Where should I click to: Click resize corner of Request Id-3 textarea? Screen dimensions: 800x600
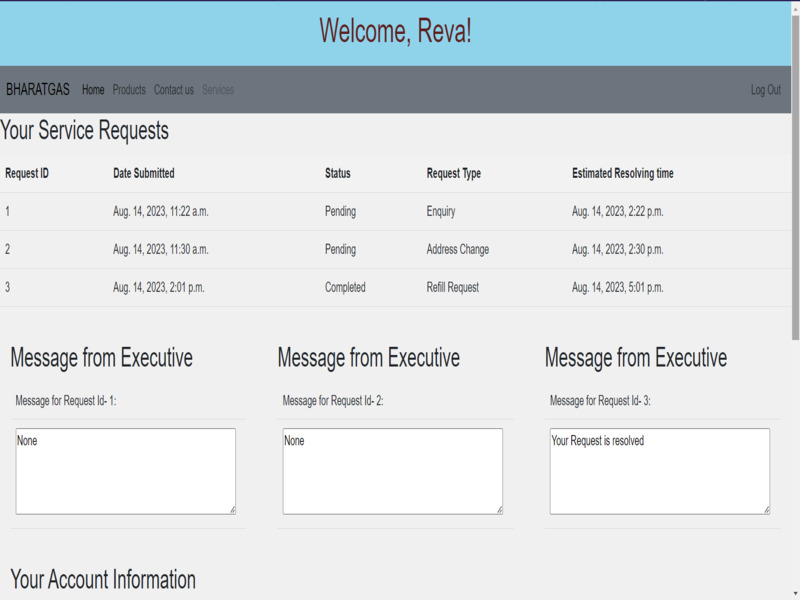coord(766,510)
